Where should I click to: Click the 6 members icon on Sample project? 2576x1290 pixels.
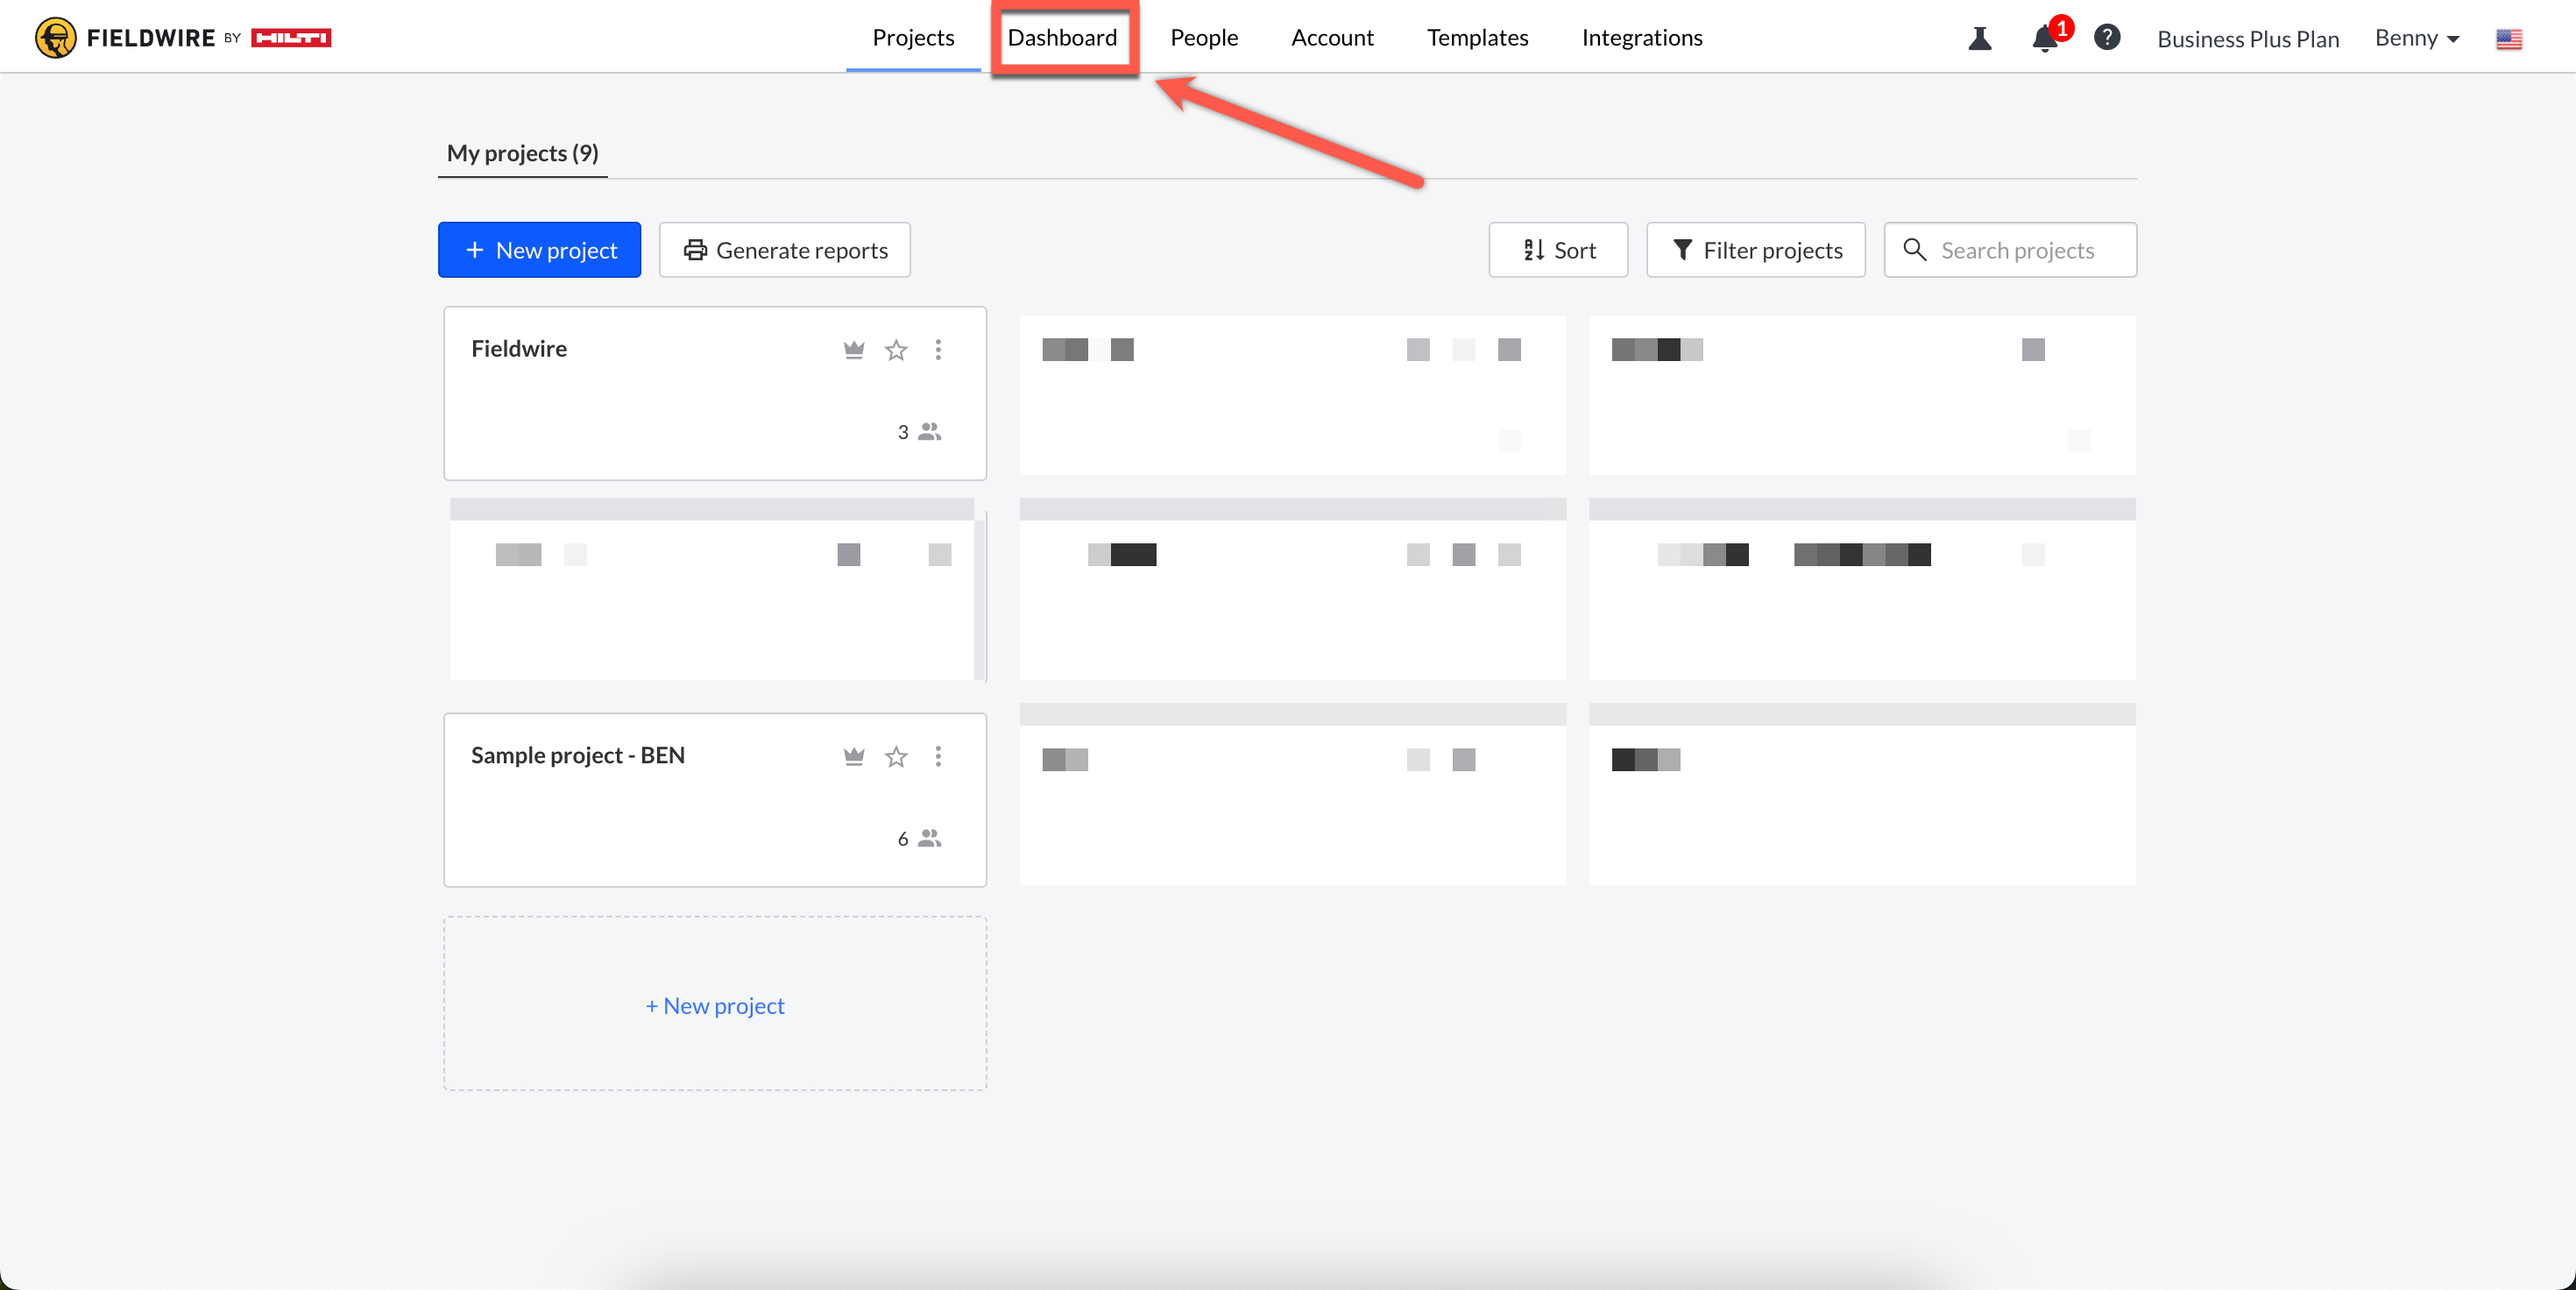[x=929, y=839]
